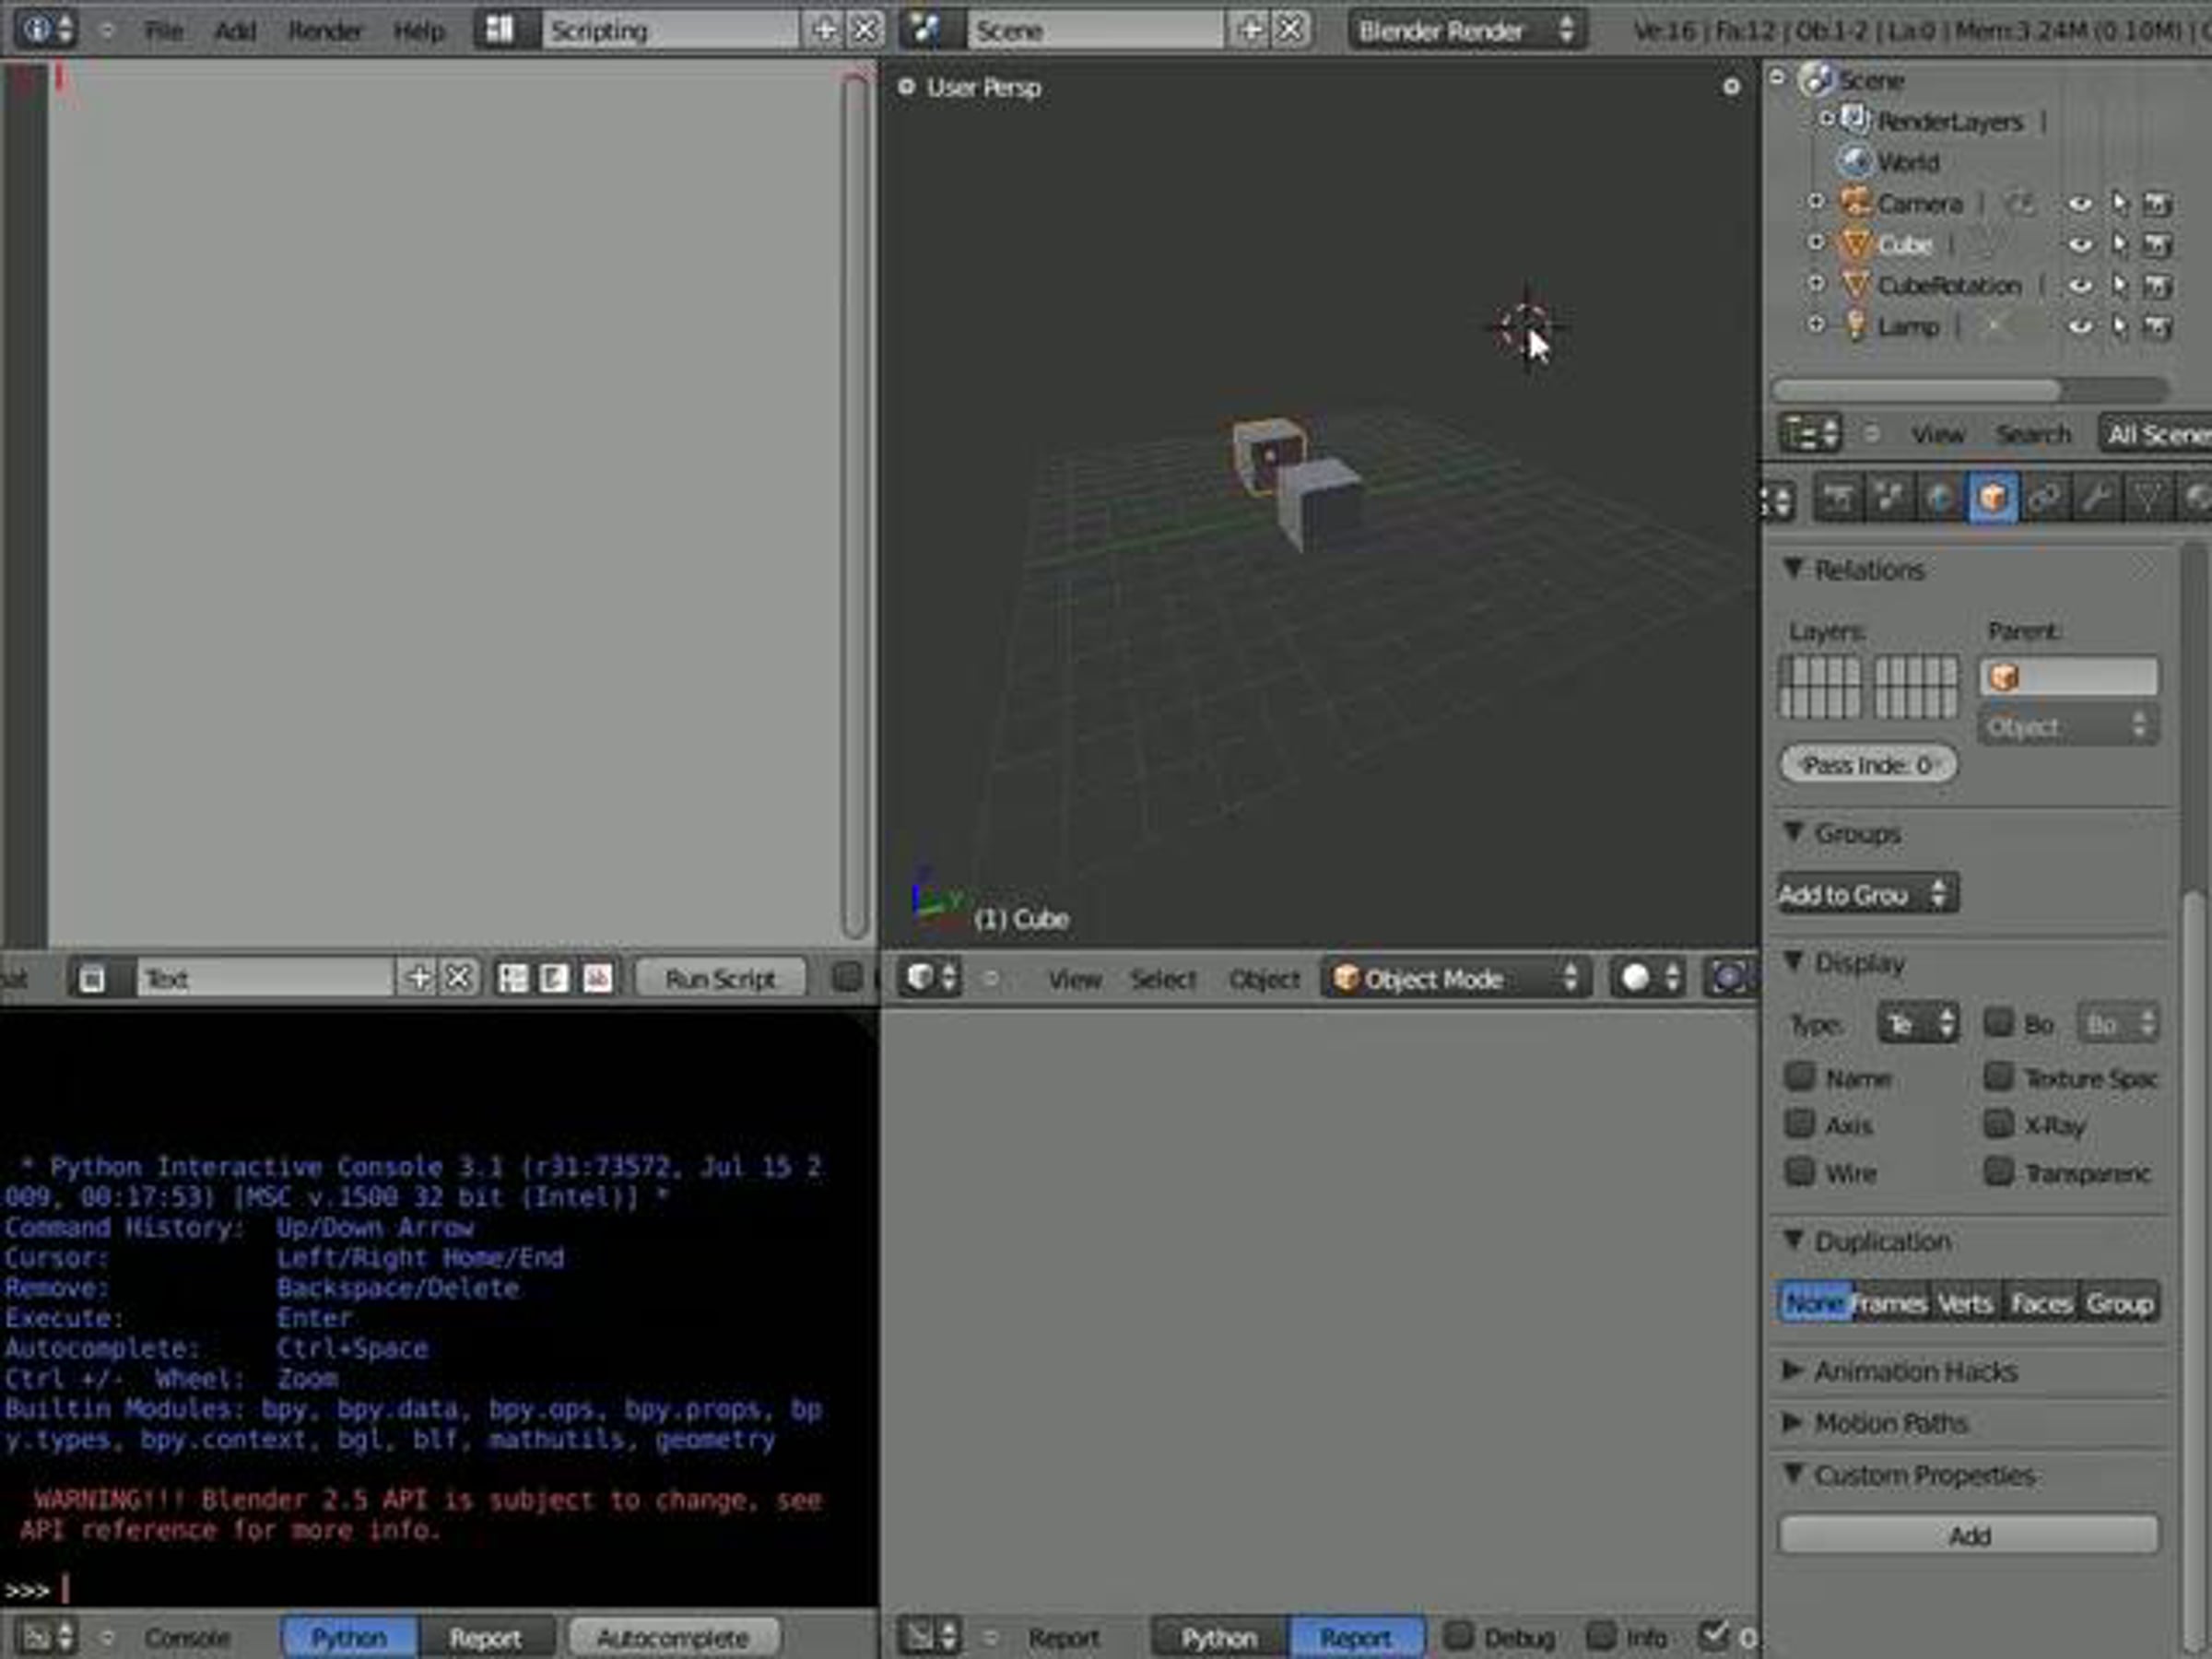
Task: Click the Scene icon in the outliner
Action: 1816,79
